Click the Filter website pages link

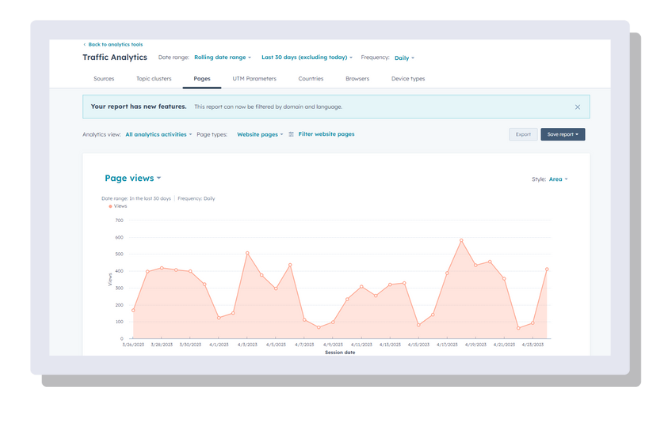coord(326,134)
